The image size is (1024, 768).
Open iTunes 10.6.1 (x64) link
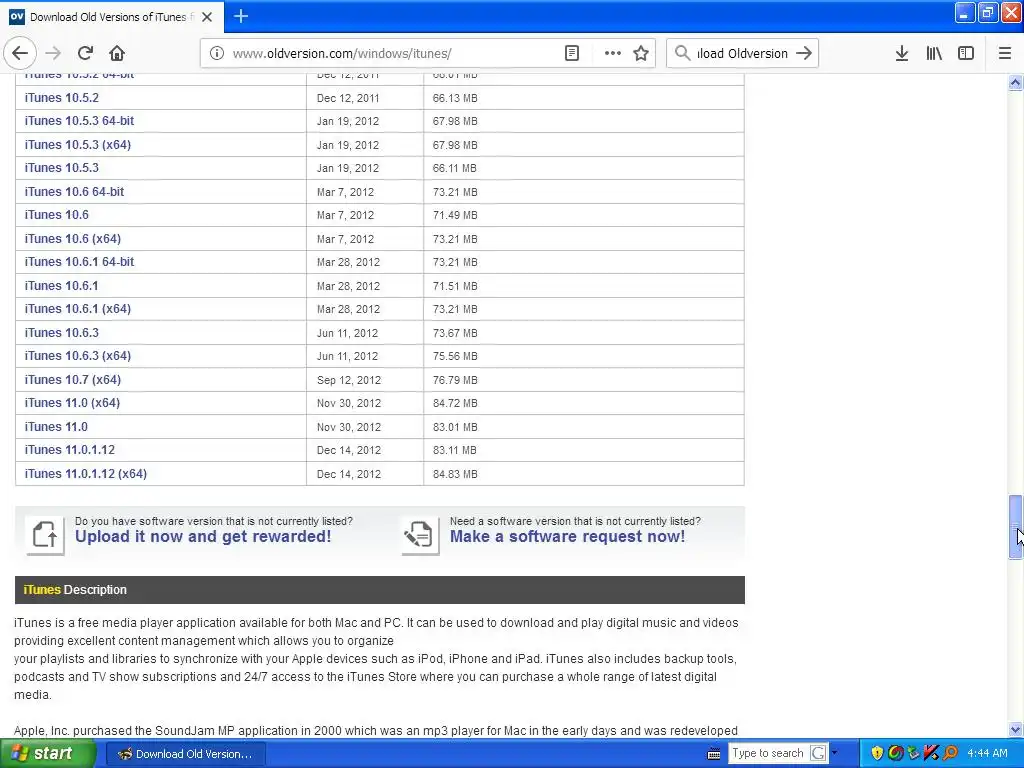click(x=78, y=309)
